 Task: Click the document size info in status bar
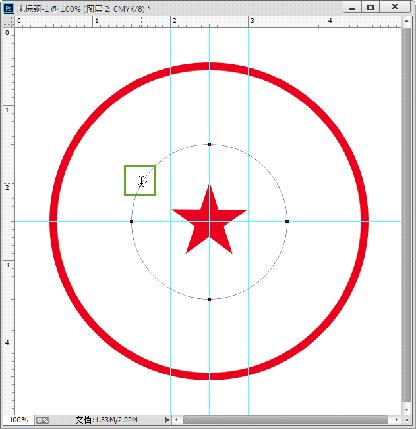pyautogui.click(x=107, y=420)
